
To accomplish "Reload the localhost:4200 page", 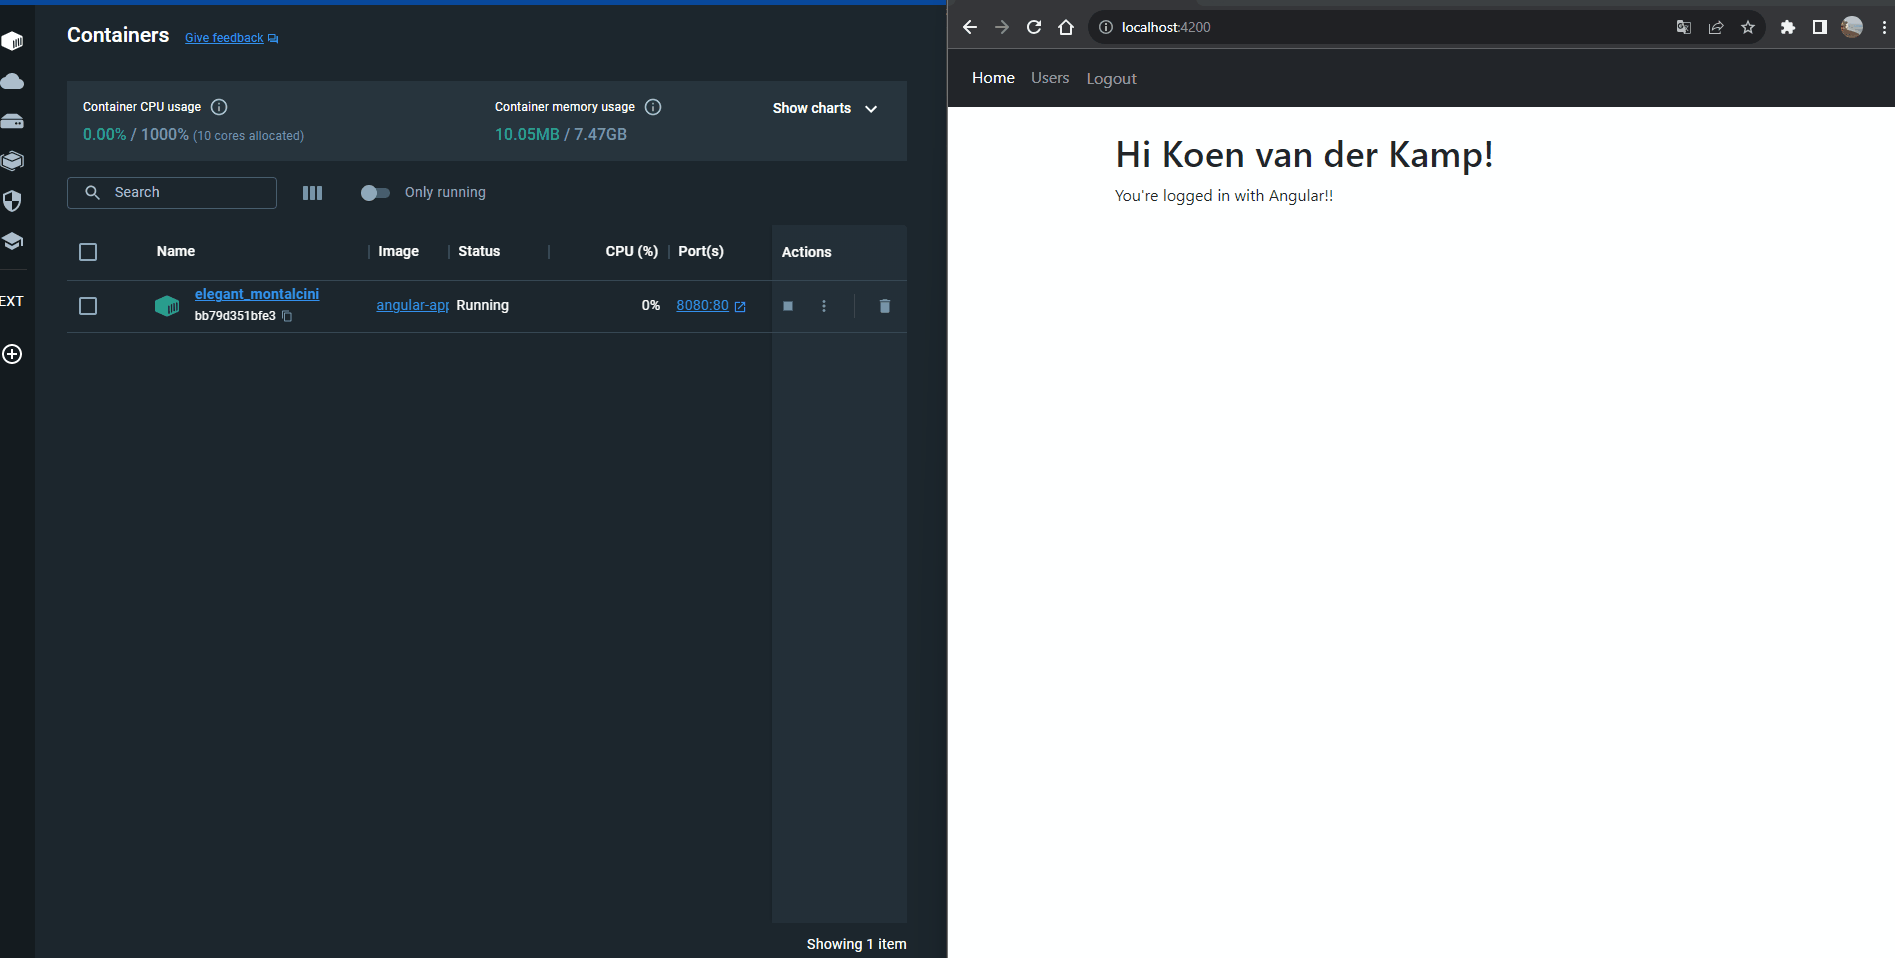I will tap(1034, 27).
